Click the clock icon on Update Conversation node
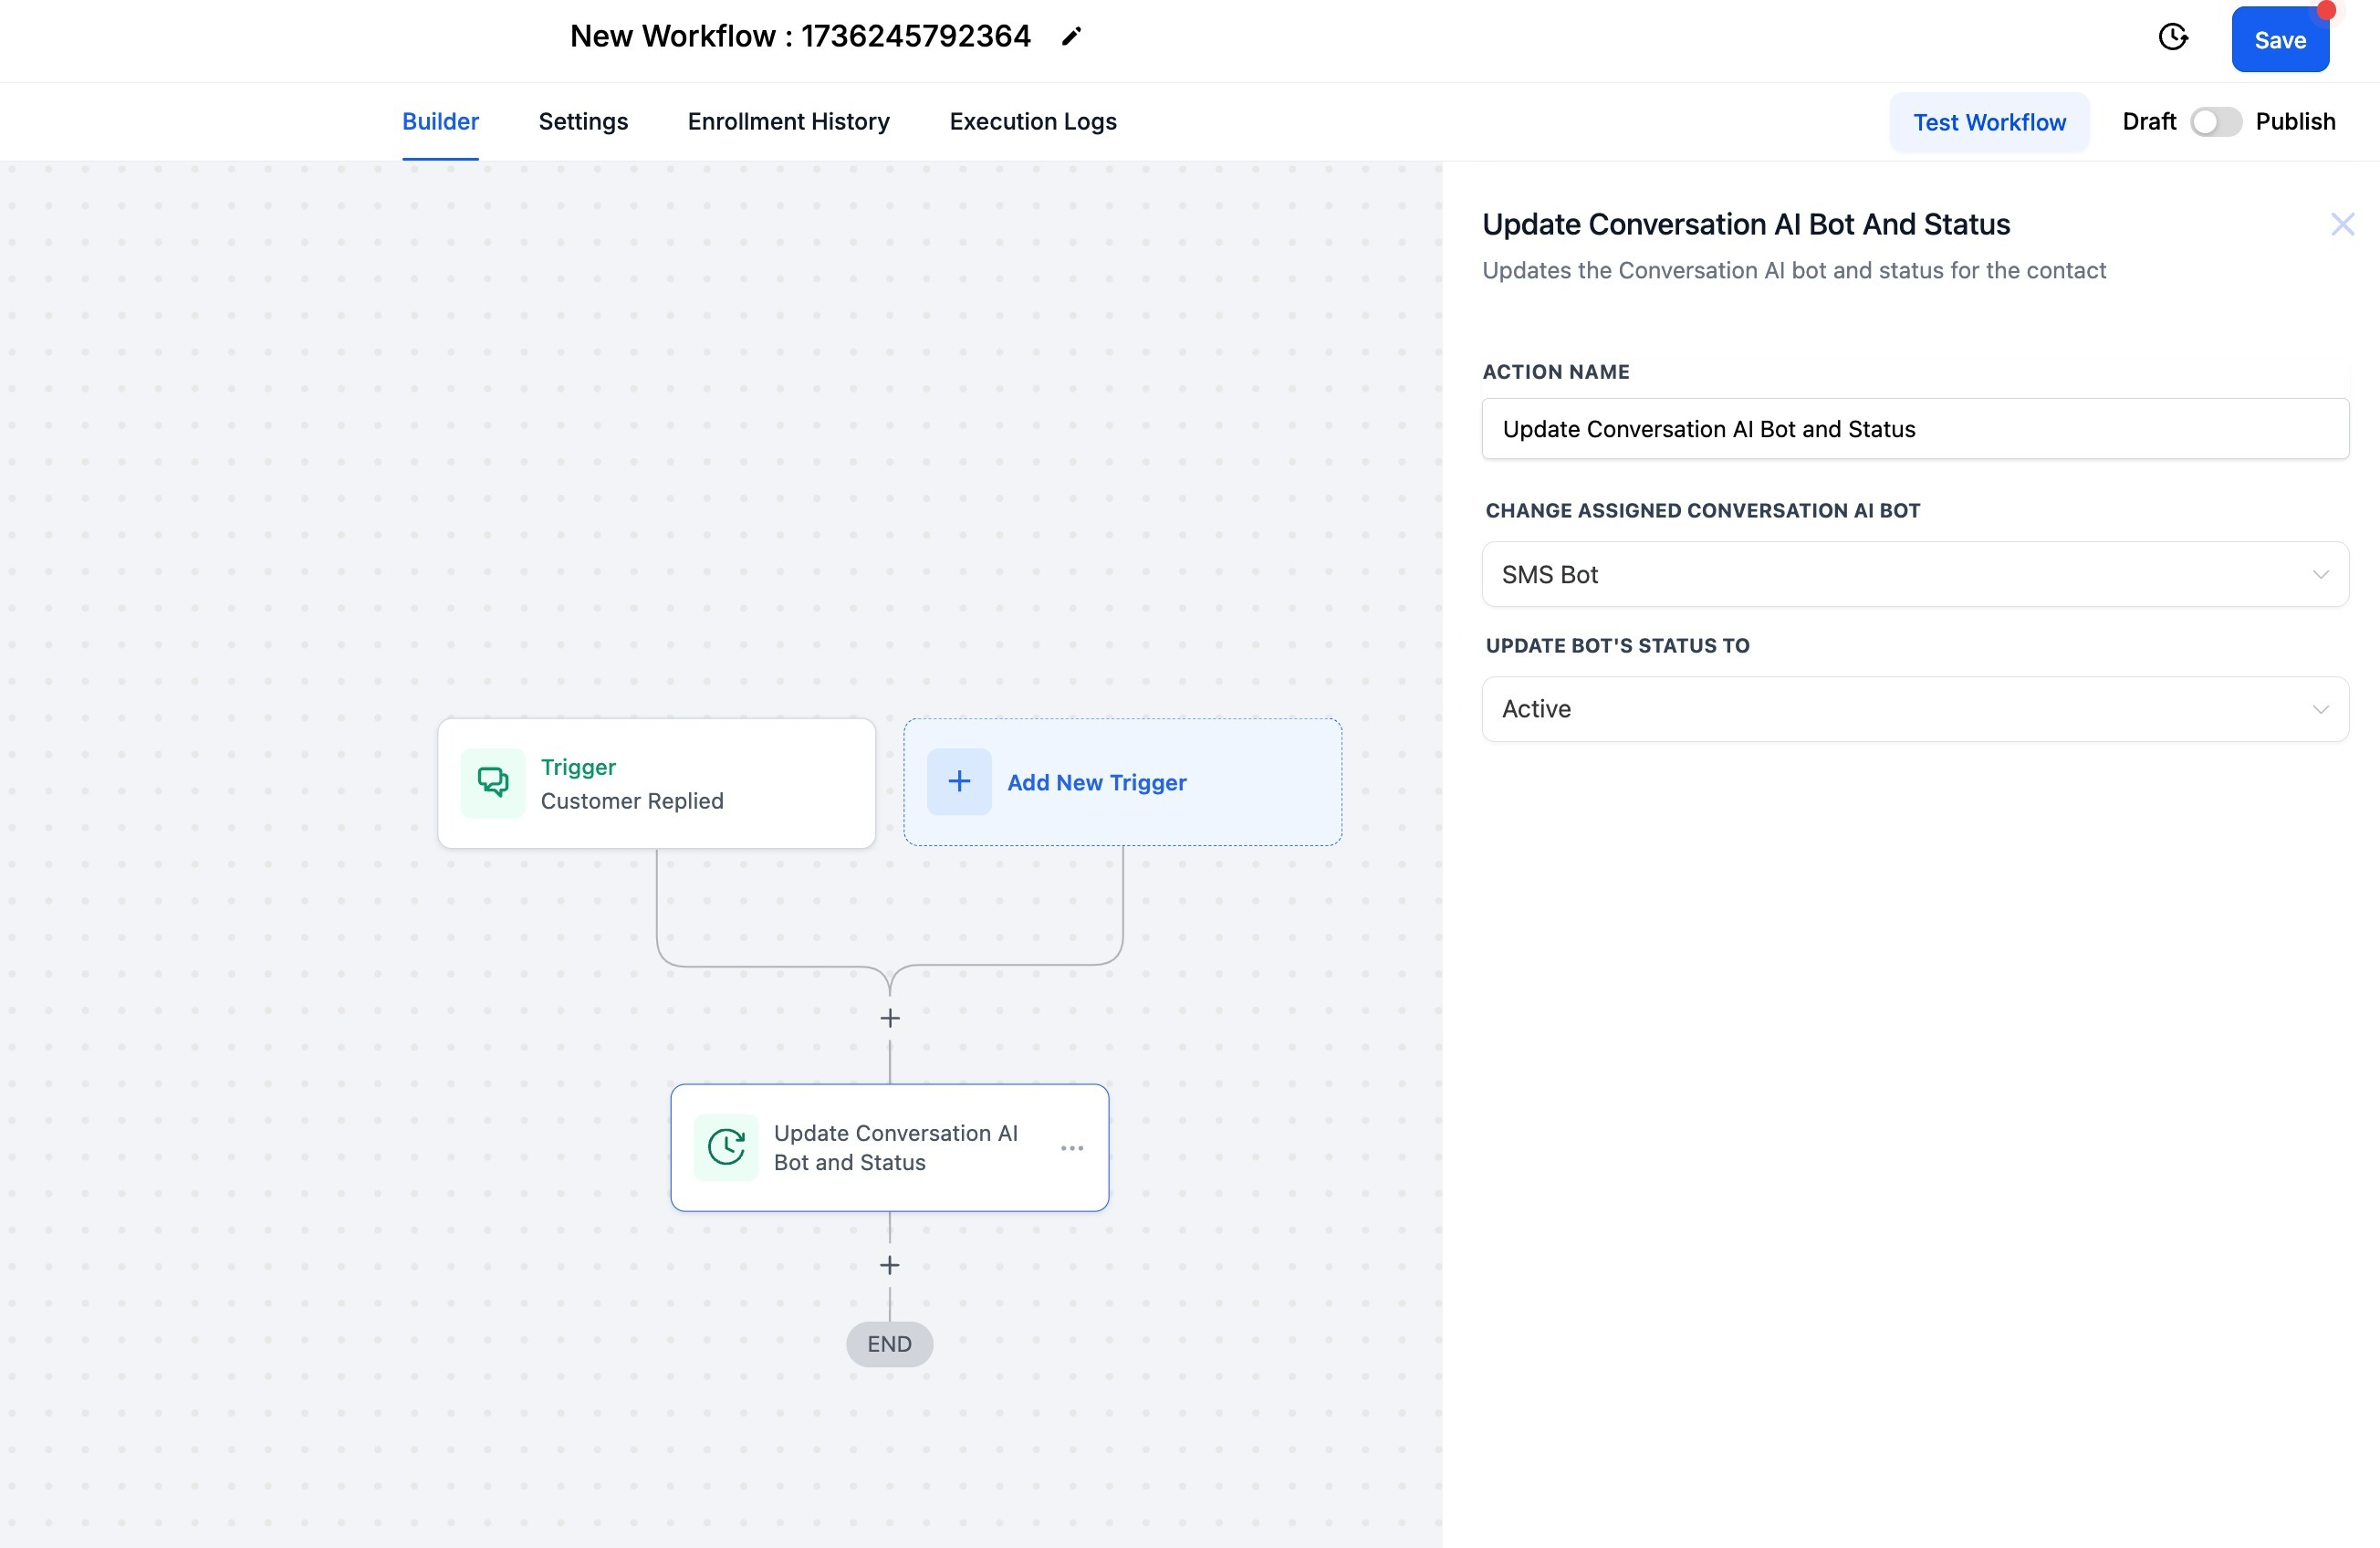2380x1548 pixels. pos(726,1147)
